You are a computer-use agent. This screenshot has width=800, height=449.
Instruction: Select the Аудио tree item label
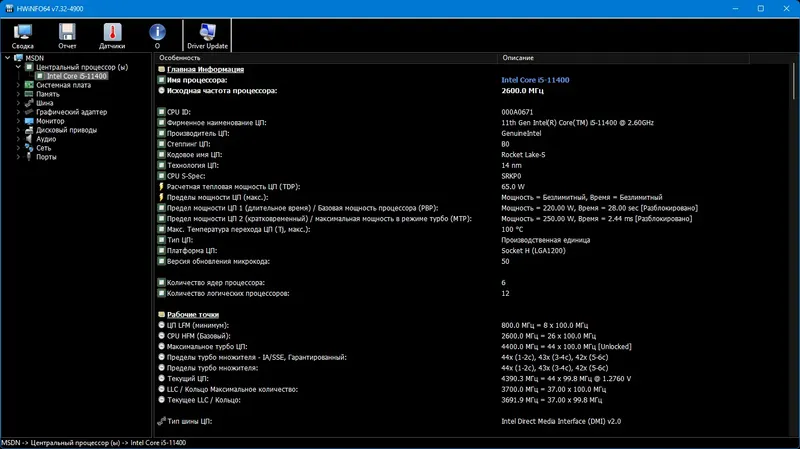pyautogui.click(x=46, y=139)
